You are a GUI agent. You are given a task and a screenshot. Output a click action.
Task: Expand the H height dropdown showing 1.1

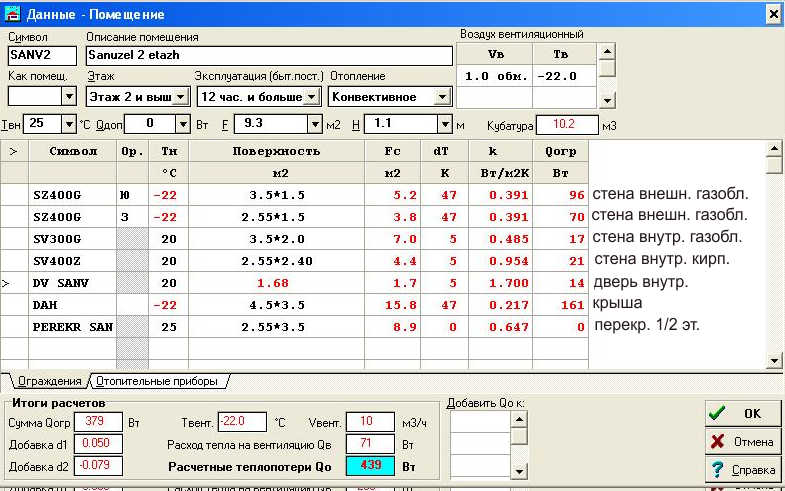click(445, 124)
